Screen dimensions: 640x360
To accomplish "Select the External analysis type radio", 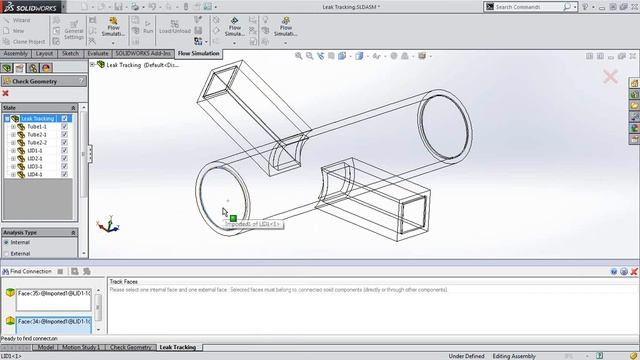I will tap(6, 253).
